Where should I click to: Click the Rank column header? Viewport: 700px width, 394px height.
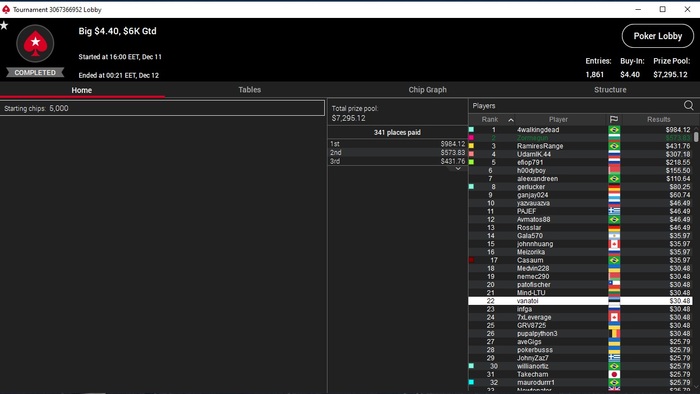pyautogui.click(x=490, y=119)
